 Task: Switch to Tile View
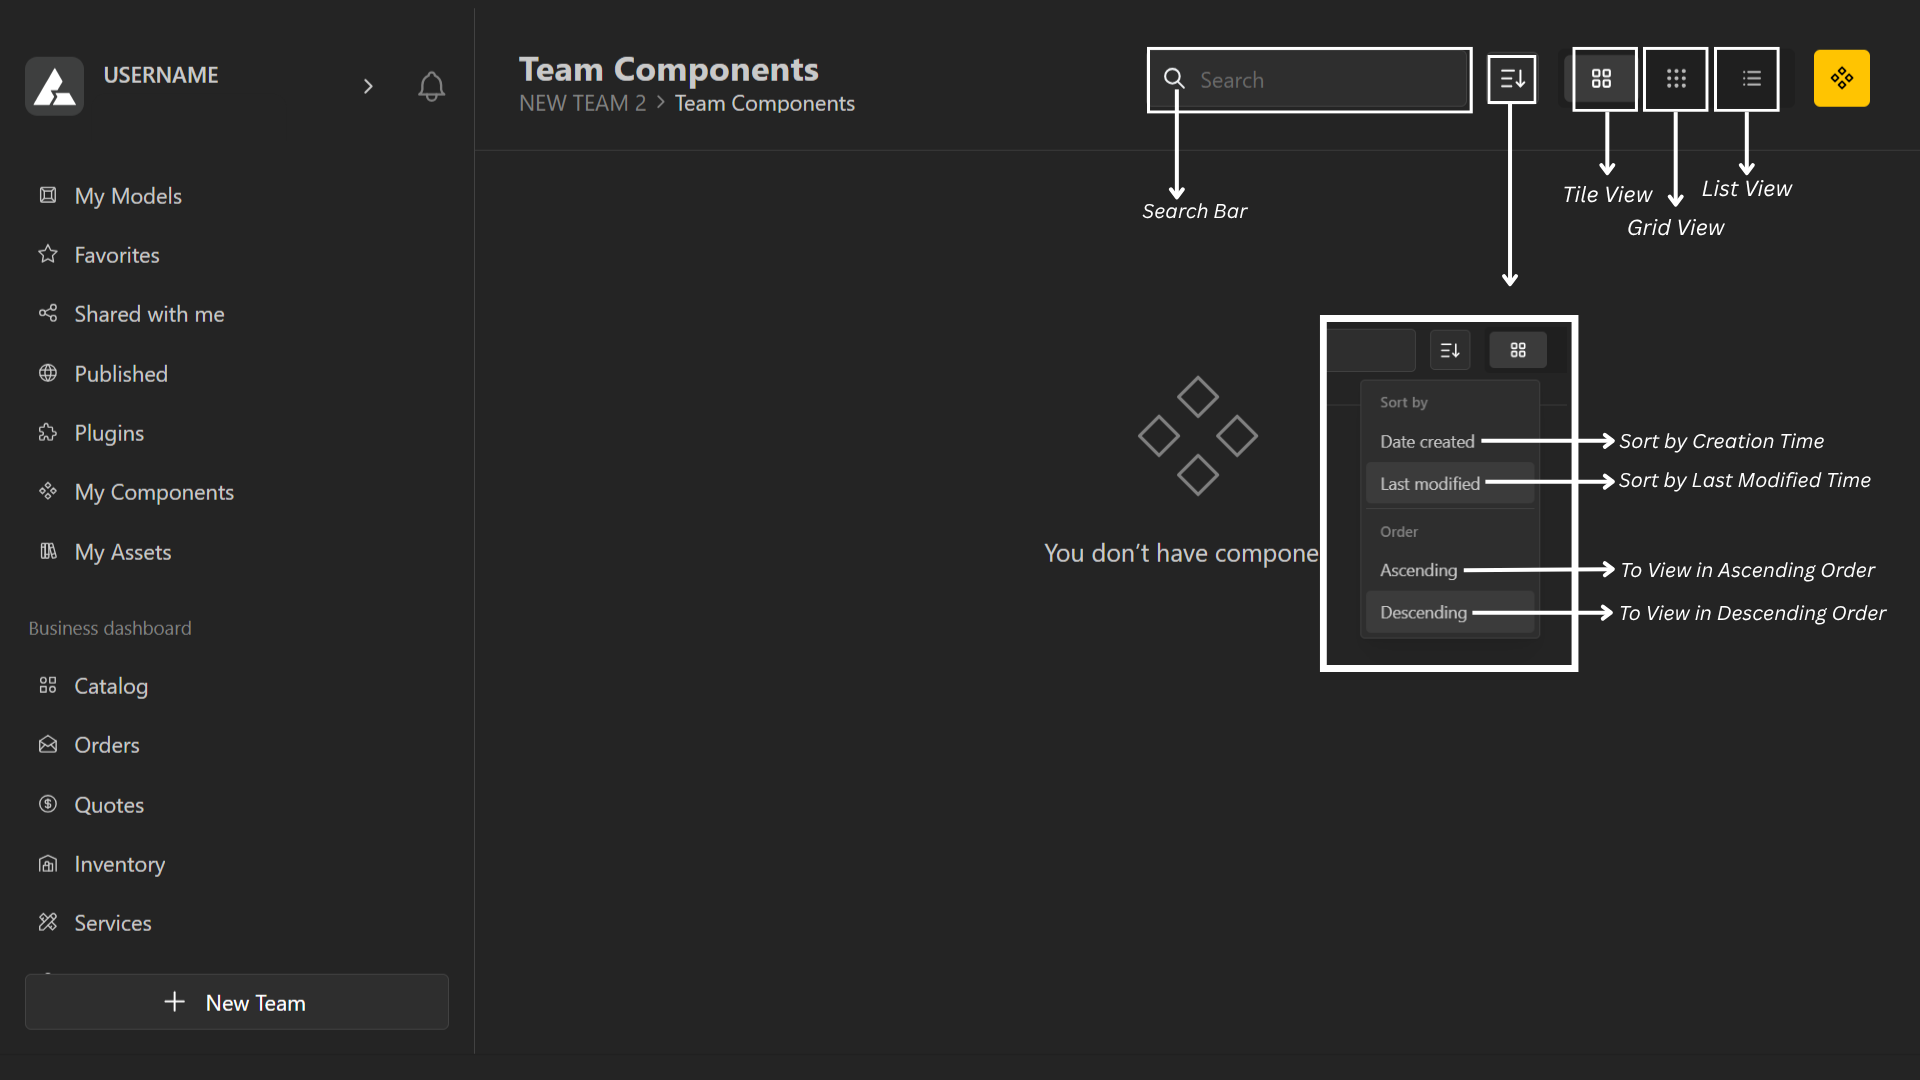(x=1601, y=79)
